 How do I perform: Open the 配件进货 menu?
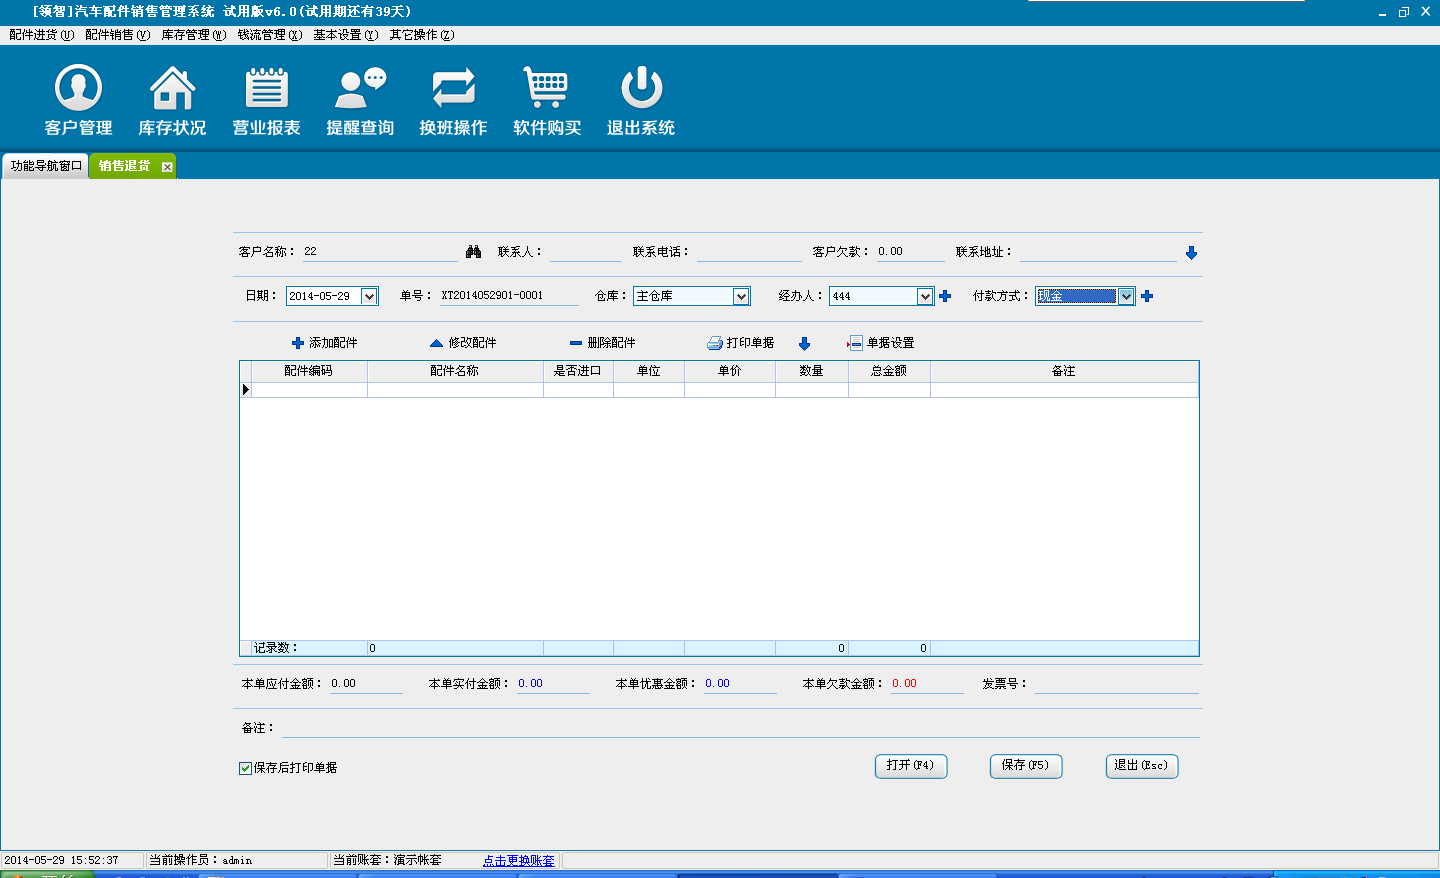click(x=41, y=35)
